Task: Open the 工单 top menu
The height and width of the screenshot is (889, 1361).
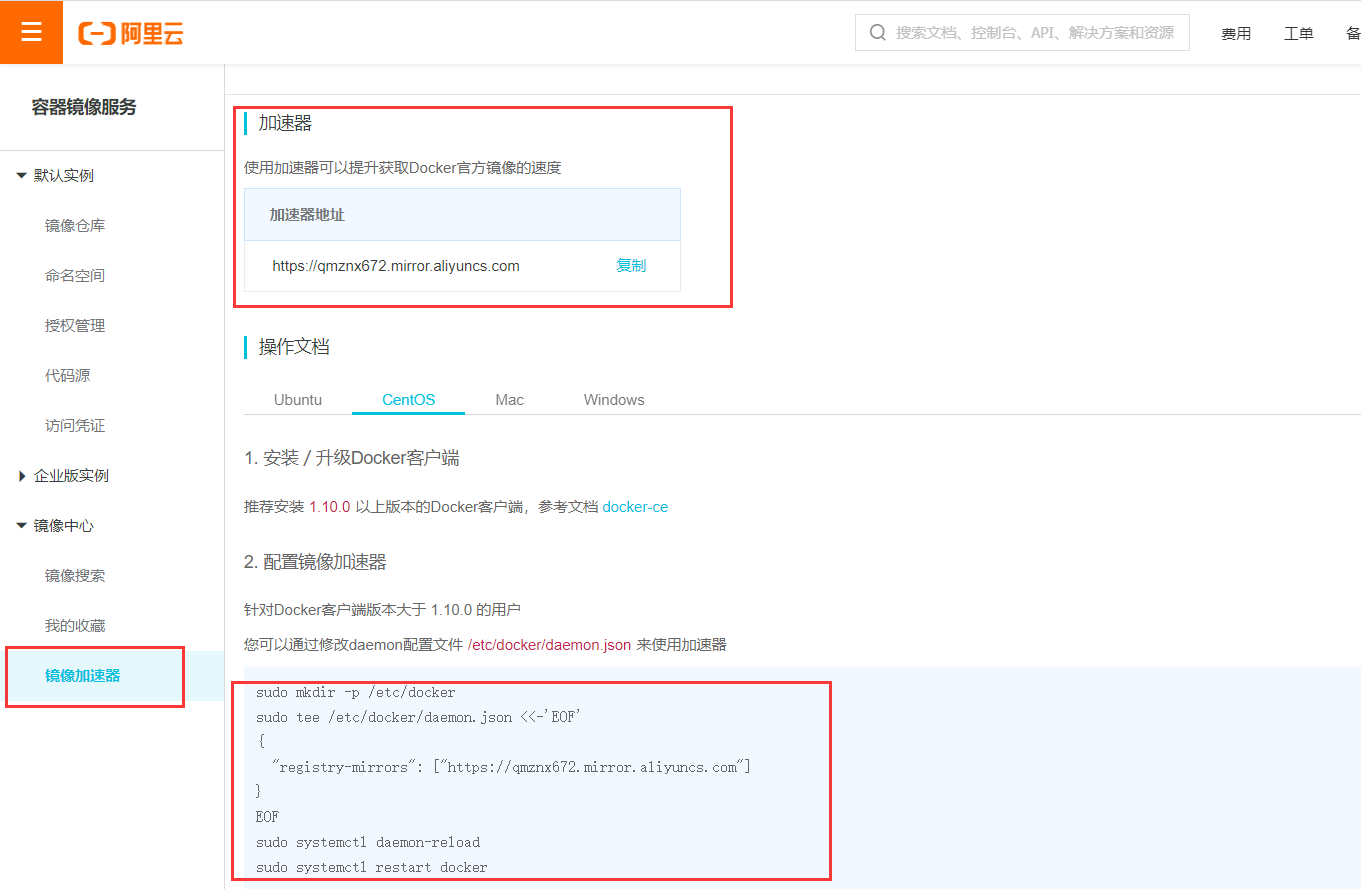Action: pyautogui.click(x=1299, y=33)
